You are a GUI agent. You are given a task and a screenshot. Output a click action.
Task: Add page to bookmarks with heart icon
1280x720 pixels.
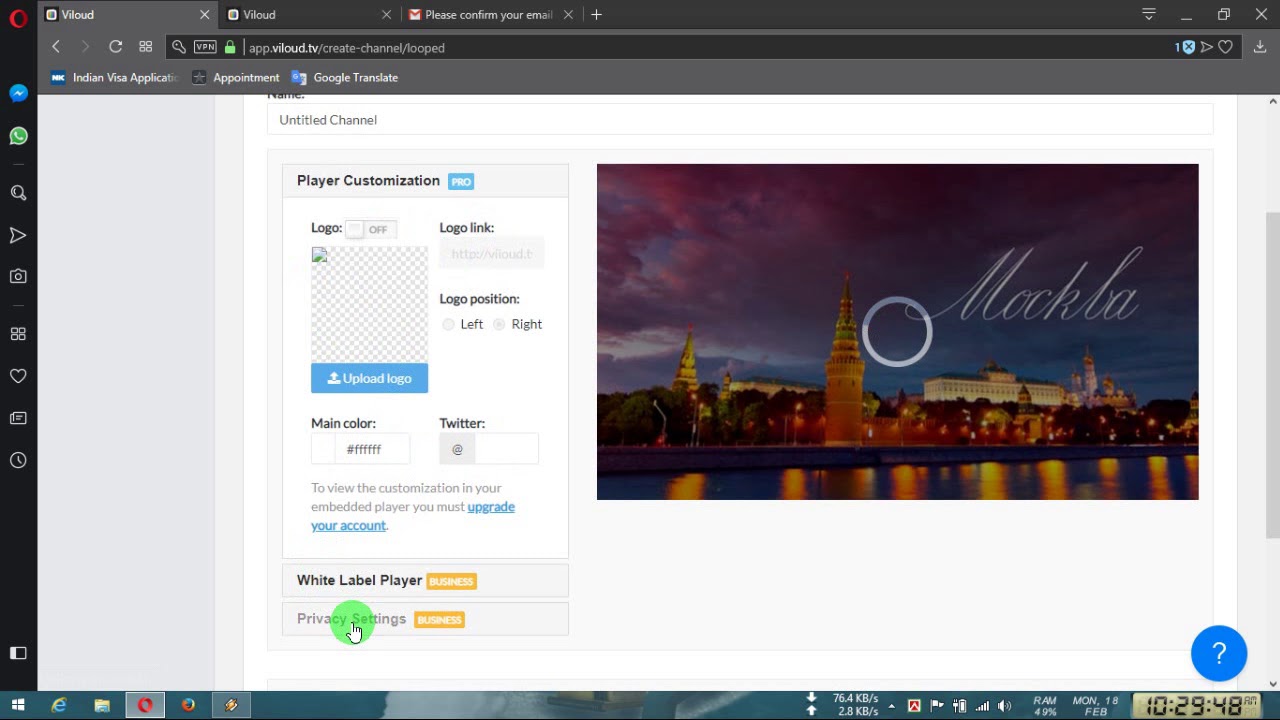[x=1225, y=47]
